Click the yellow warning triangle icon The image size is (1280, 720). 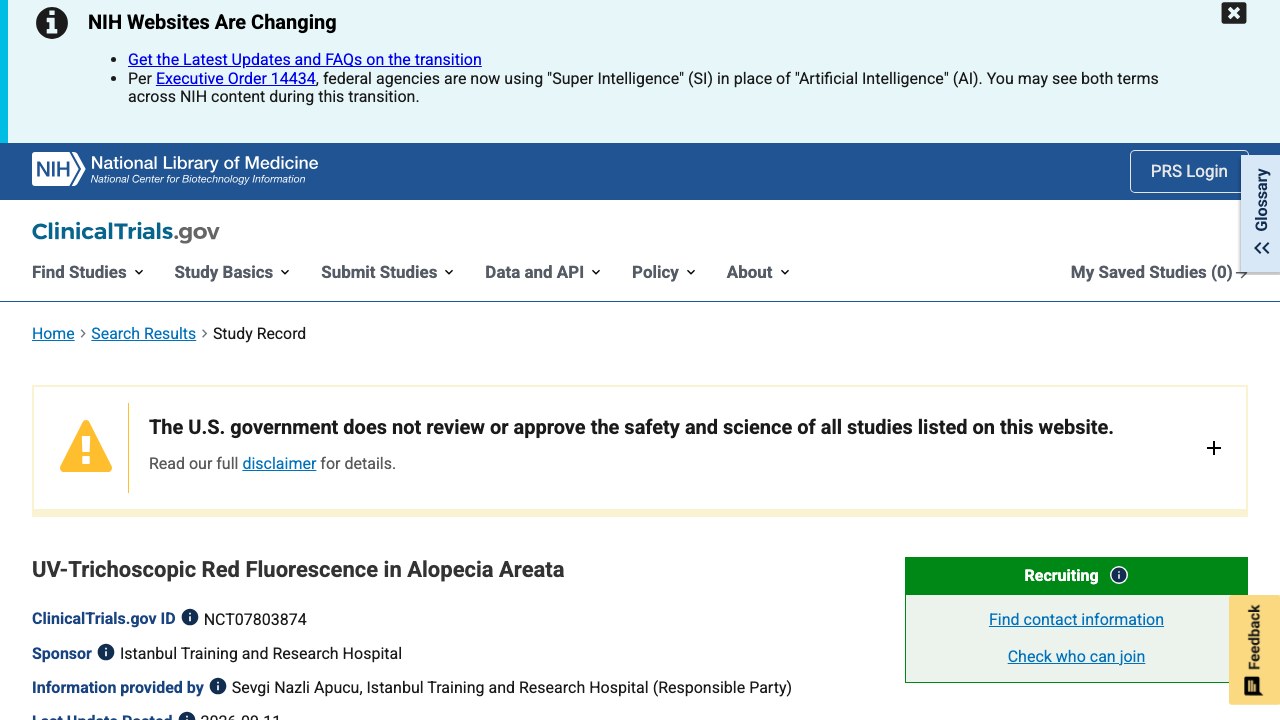pyautogui.click(x=86, y=446)
